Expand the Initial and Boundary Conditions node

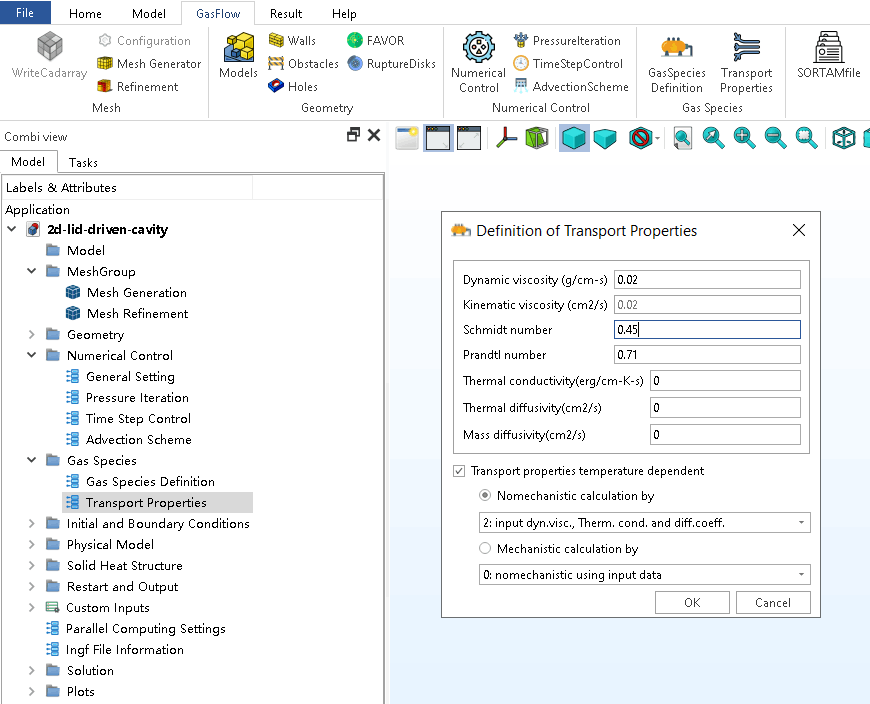point(32,524)
